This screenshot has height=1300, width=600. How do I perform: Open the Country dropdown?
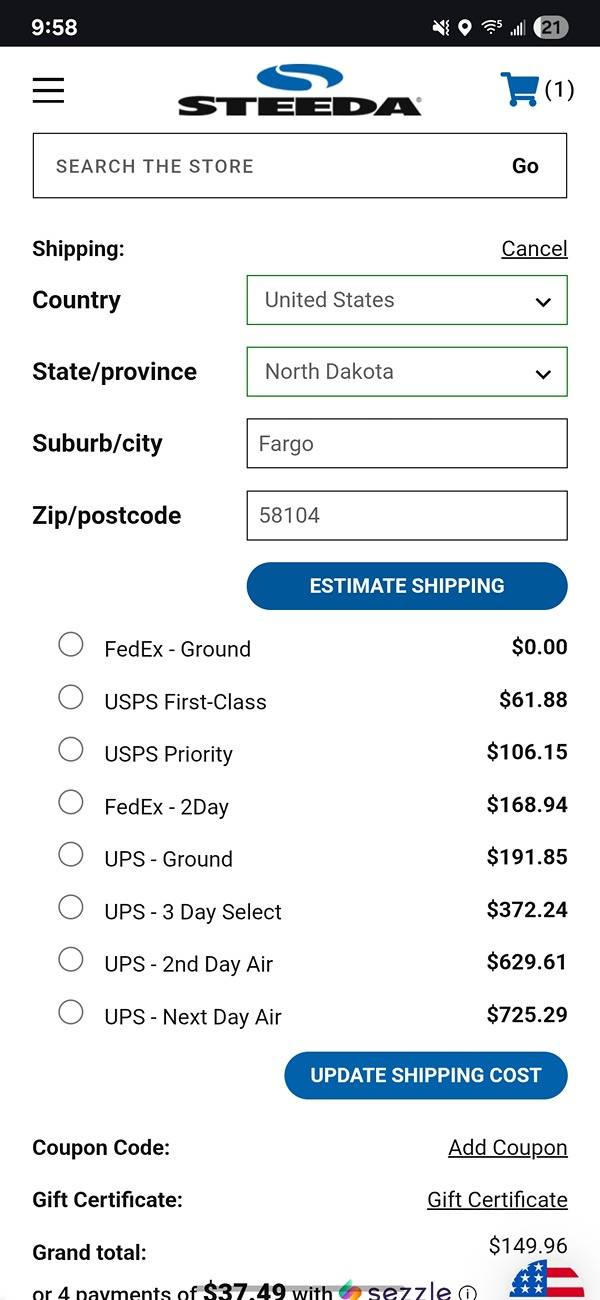(407, 300)
